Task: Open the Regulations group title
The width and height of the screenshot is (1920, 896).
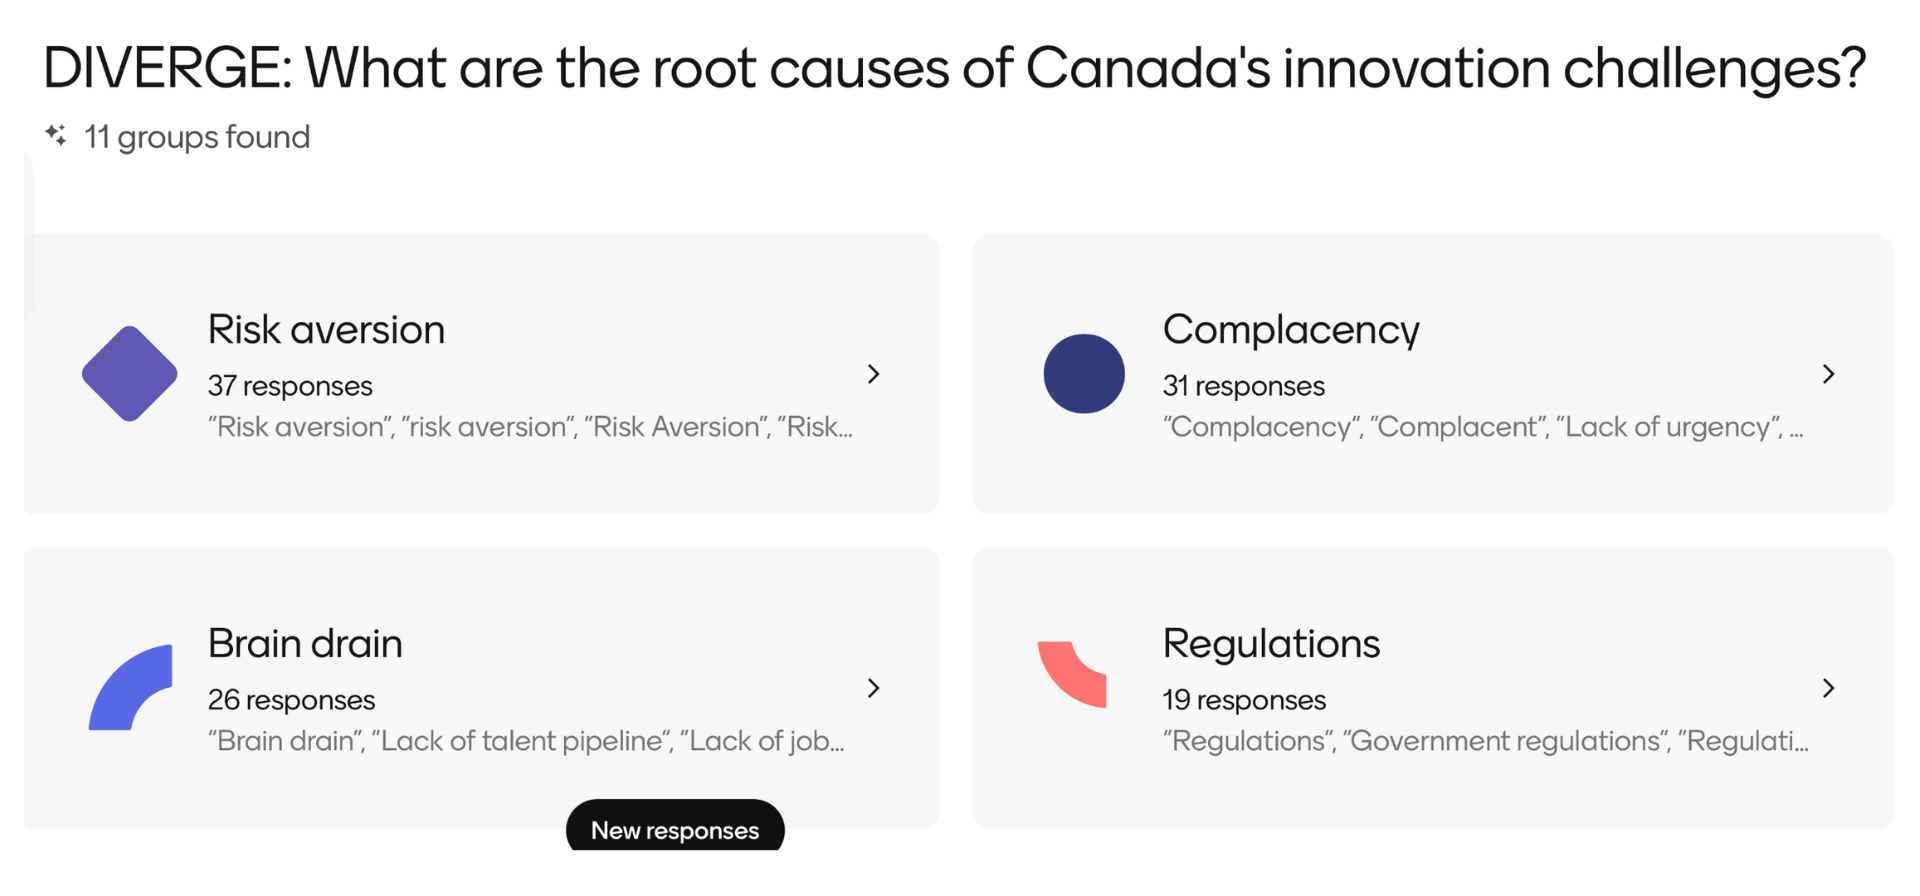Action: (x=1271, y=644)
